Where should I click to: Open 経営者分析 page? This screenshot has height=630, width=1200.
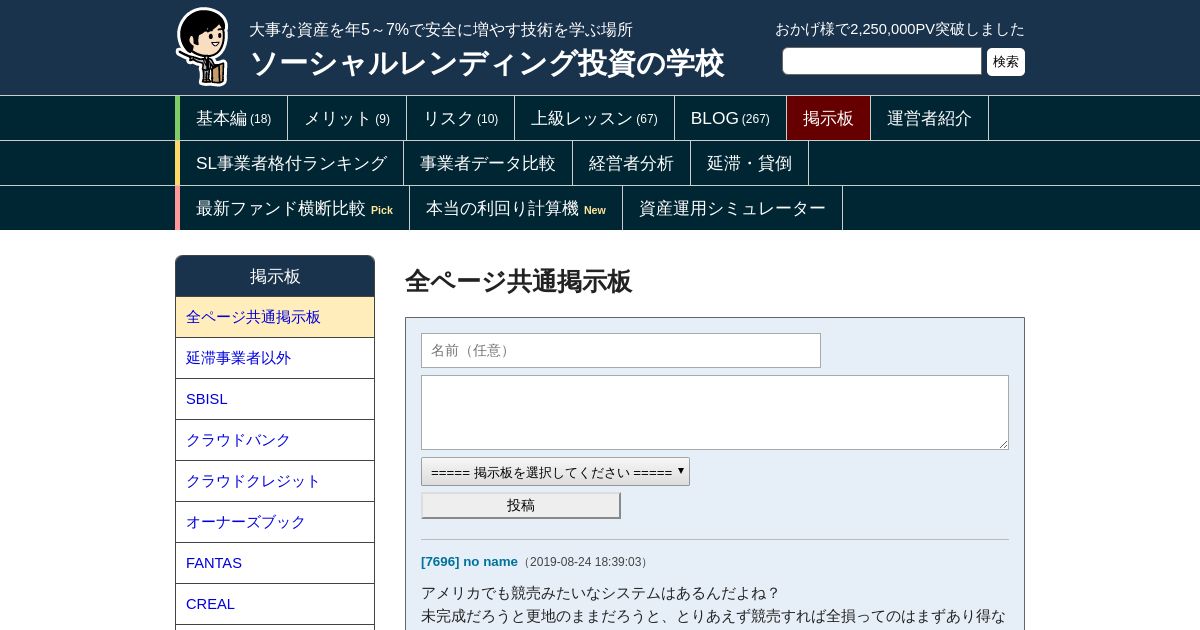tap(631, 163)
